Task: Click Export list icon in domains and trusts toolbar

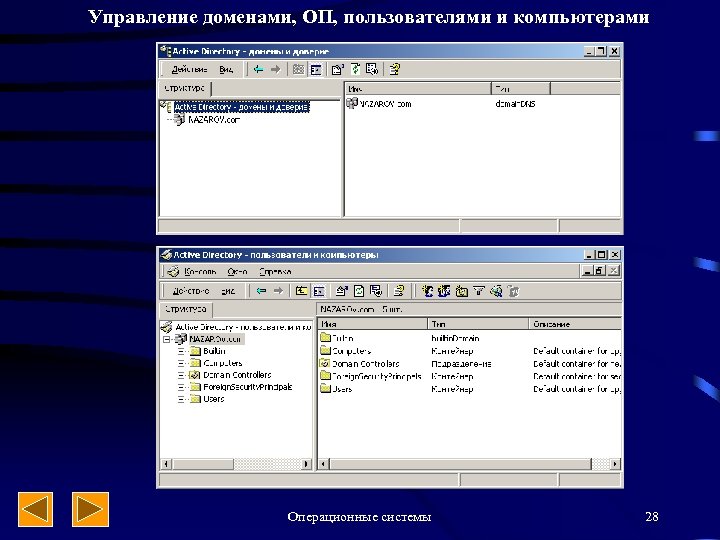Action: click(x=372, y=69)
